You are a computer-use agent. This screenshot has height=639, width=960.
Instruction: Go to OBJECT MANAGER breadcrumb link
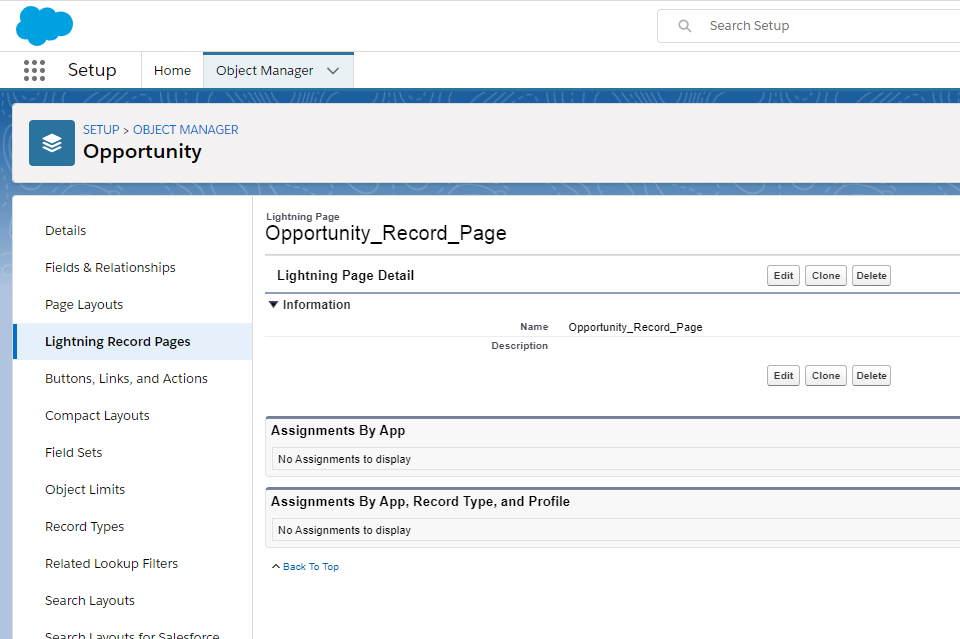click(x=186, y=130)
